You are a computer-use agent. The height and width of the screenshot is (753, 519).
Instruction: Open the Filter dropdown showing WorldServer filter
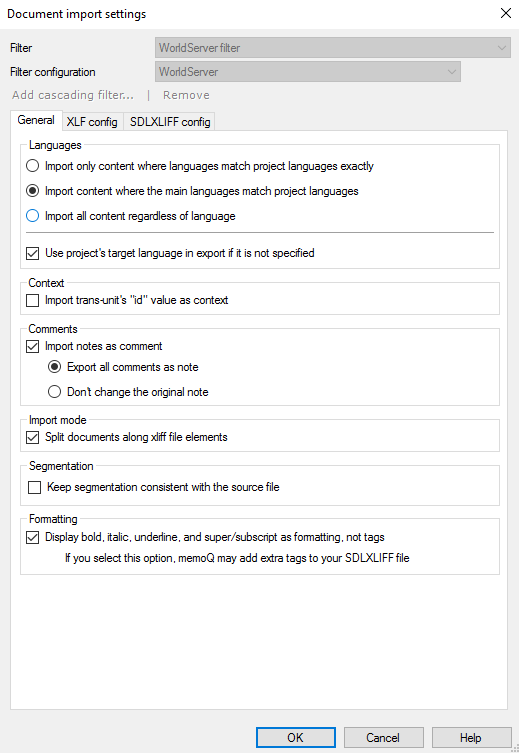(x=333, y=48)
